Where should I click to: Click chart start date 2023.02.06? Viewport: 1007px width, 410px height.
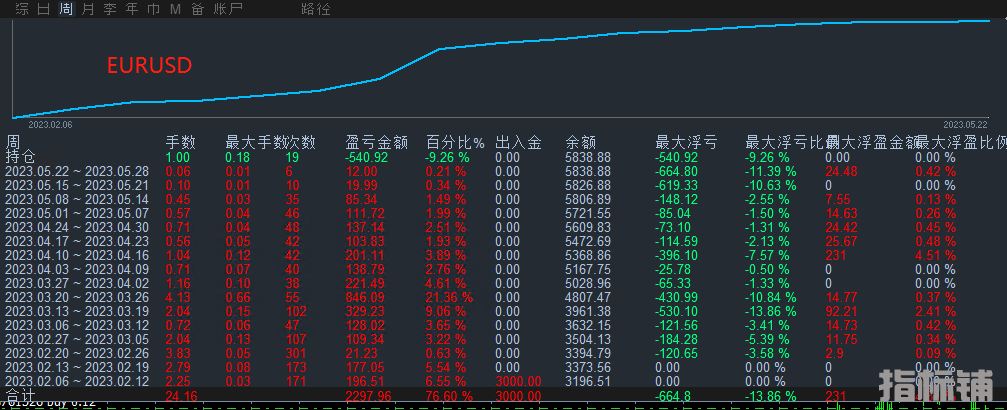pyautogui.click(x=50, y=124)
